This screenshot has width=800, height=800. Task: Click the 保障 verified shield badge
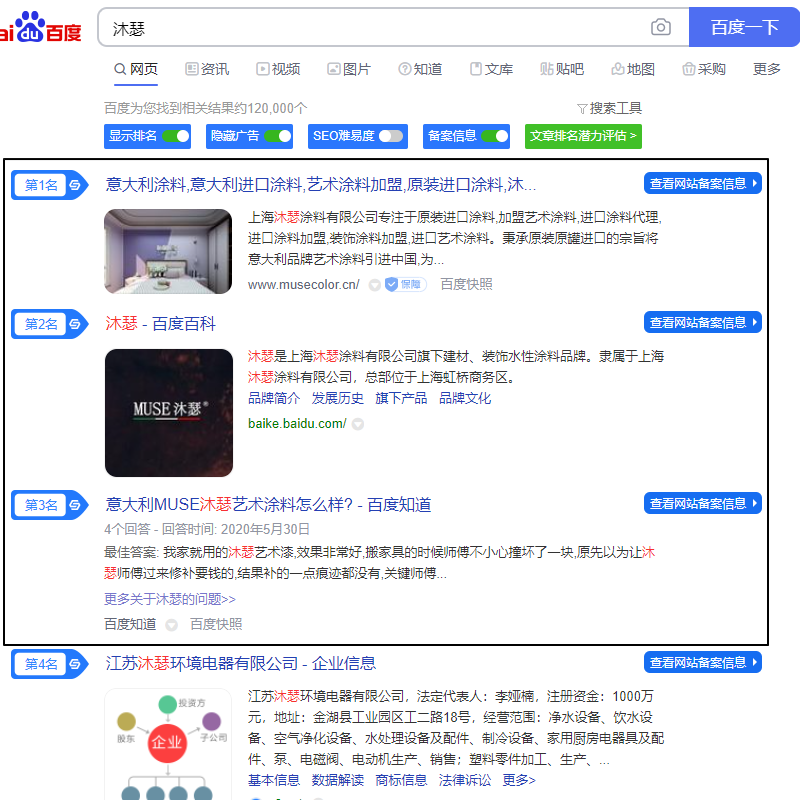click(x=406, y=284)
